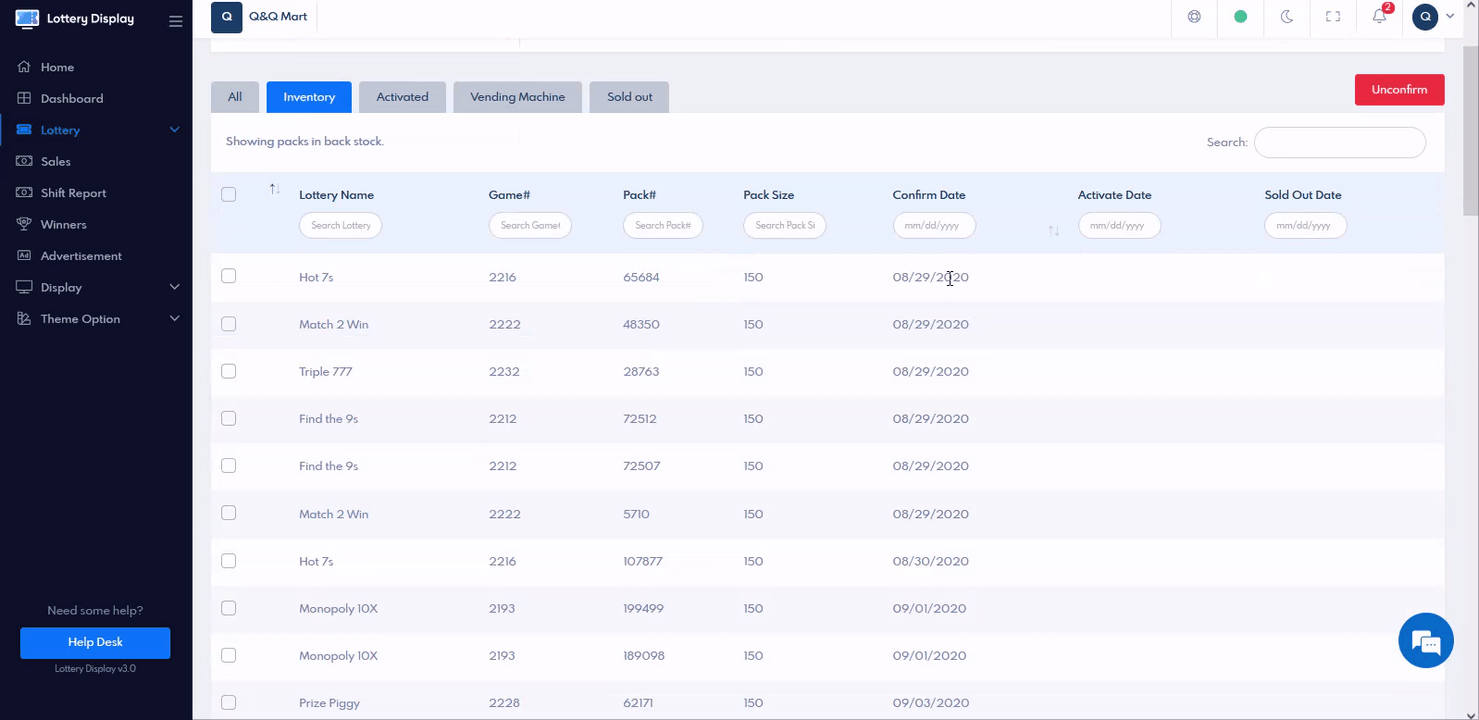Switch to the Sold out tab

(629, 97)
